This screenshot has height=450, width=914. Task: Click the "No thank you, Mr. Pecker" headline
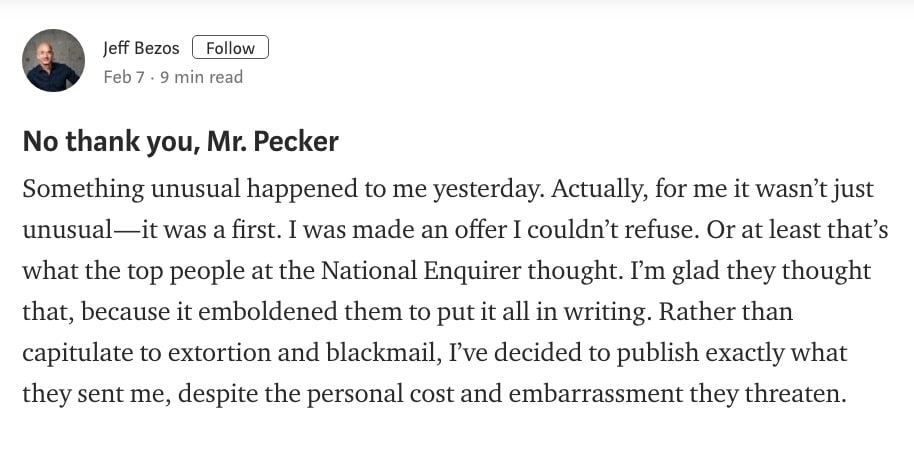coord(181,141)
